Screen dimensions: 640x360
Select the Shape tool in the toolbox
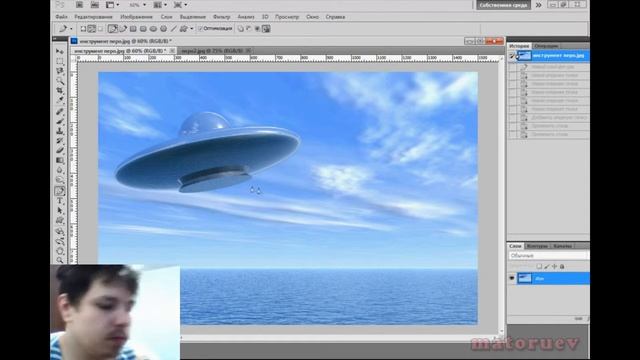[x=60, y=220]
